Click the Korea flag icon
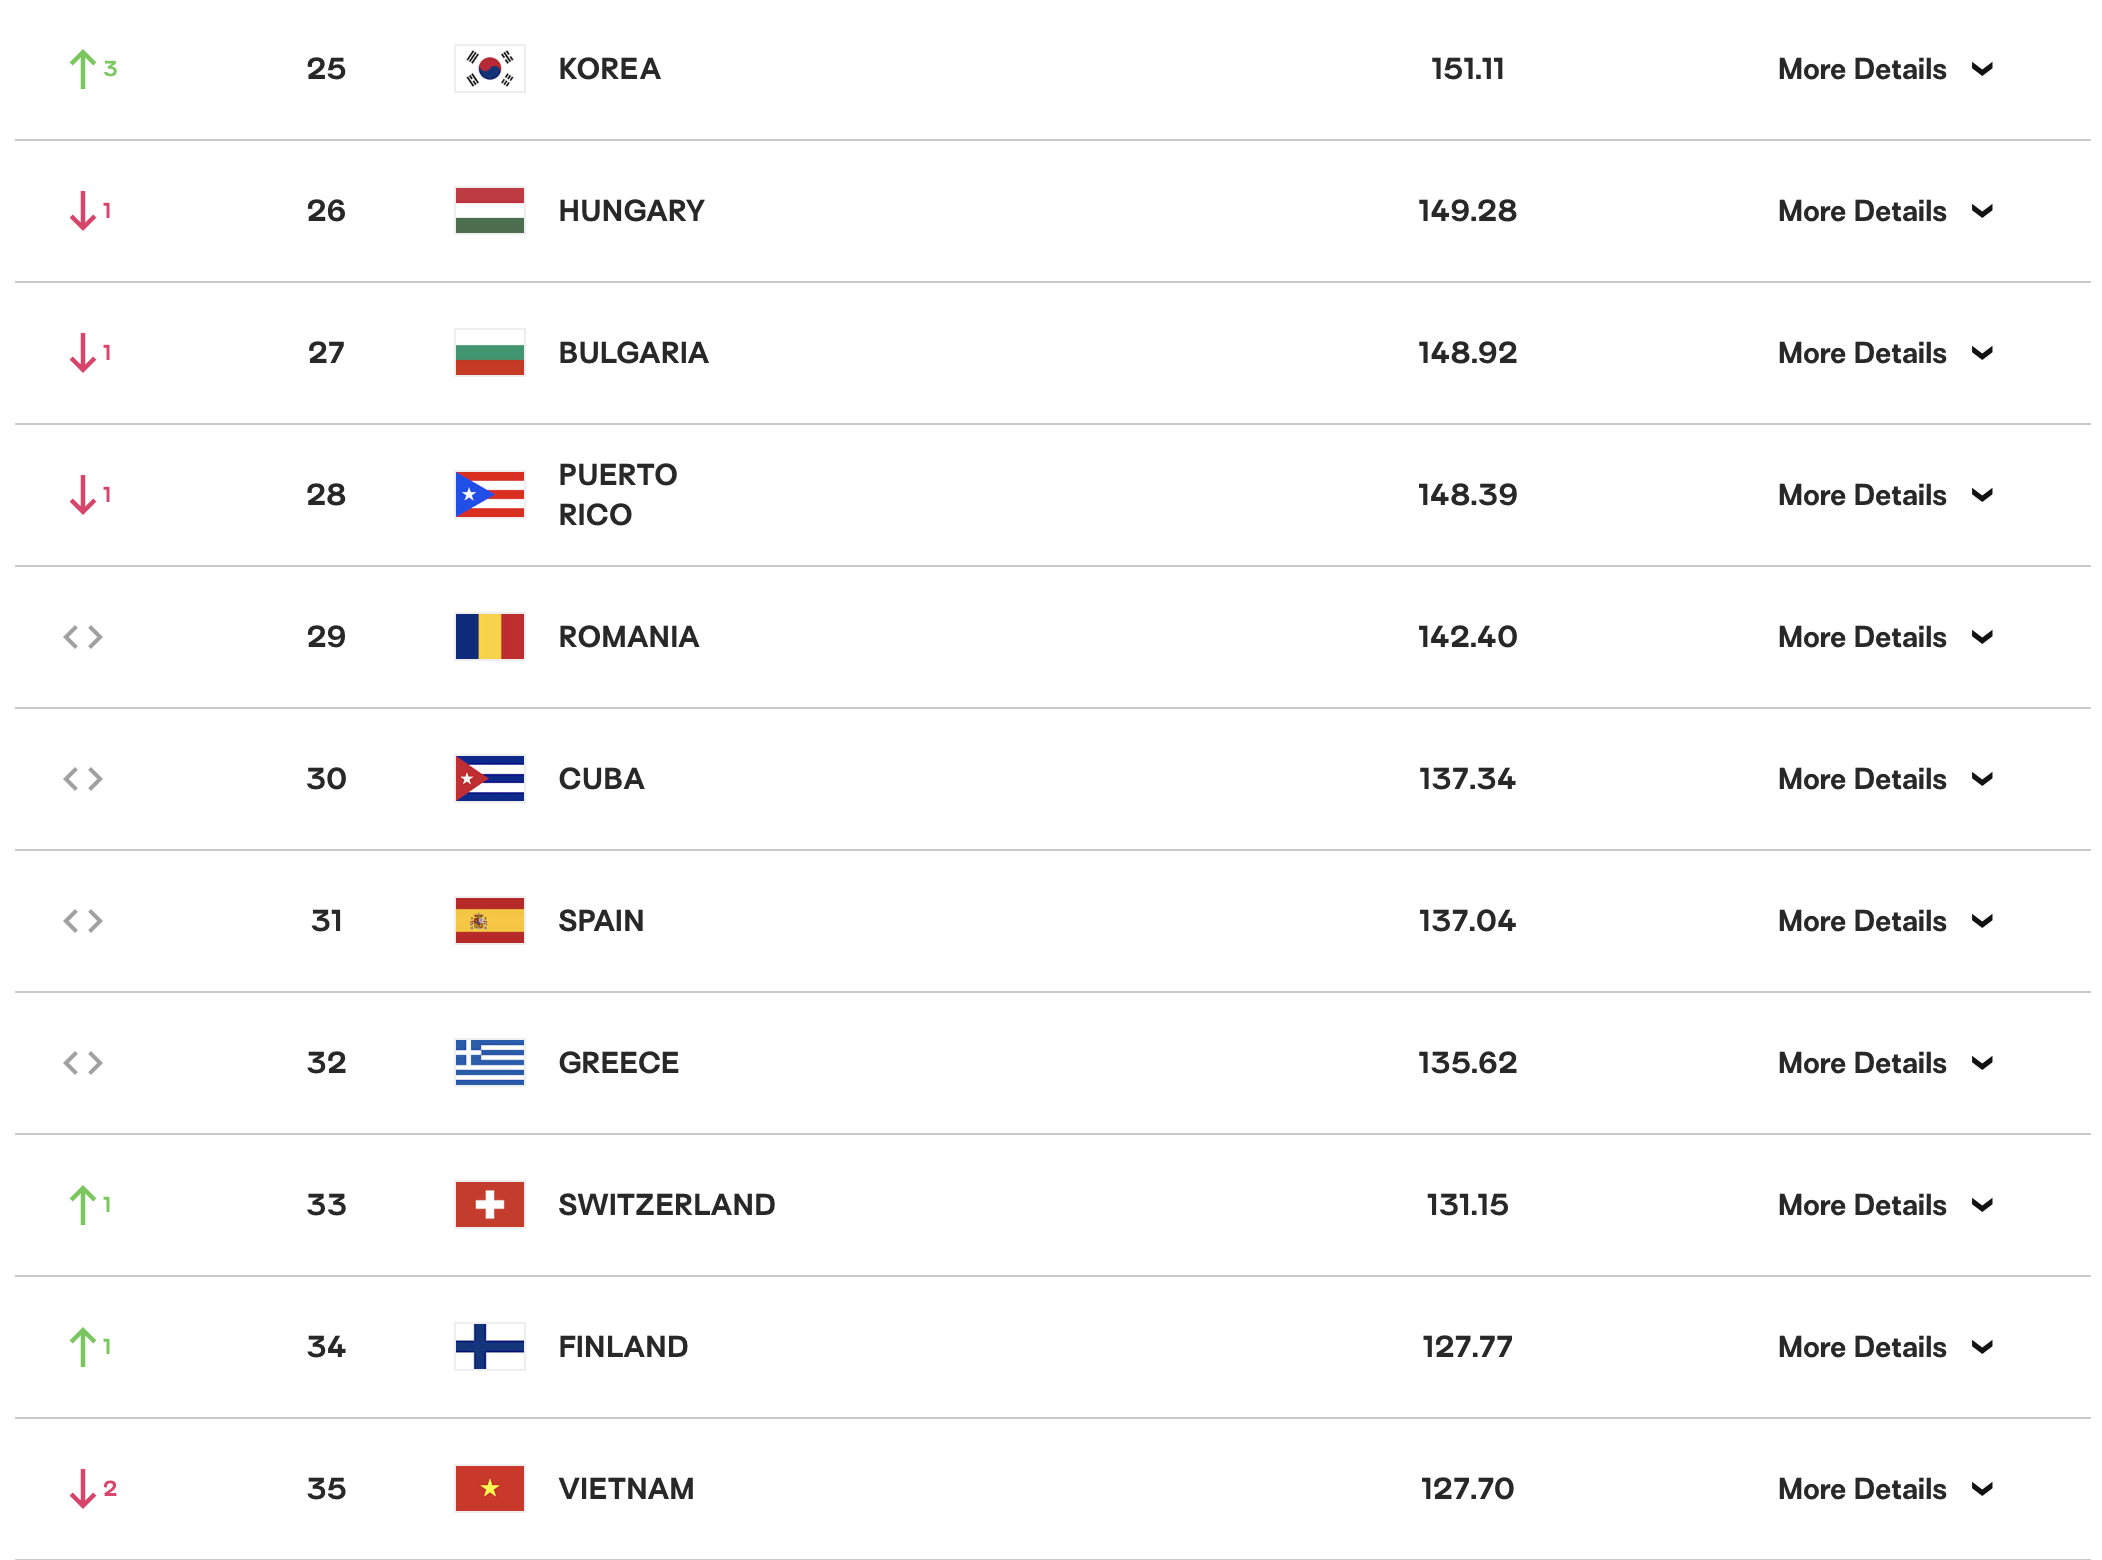The height and width of the screenshot is (1560, 2102). pyautogui.click(x=489, y=69)
